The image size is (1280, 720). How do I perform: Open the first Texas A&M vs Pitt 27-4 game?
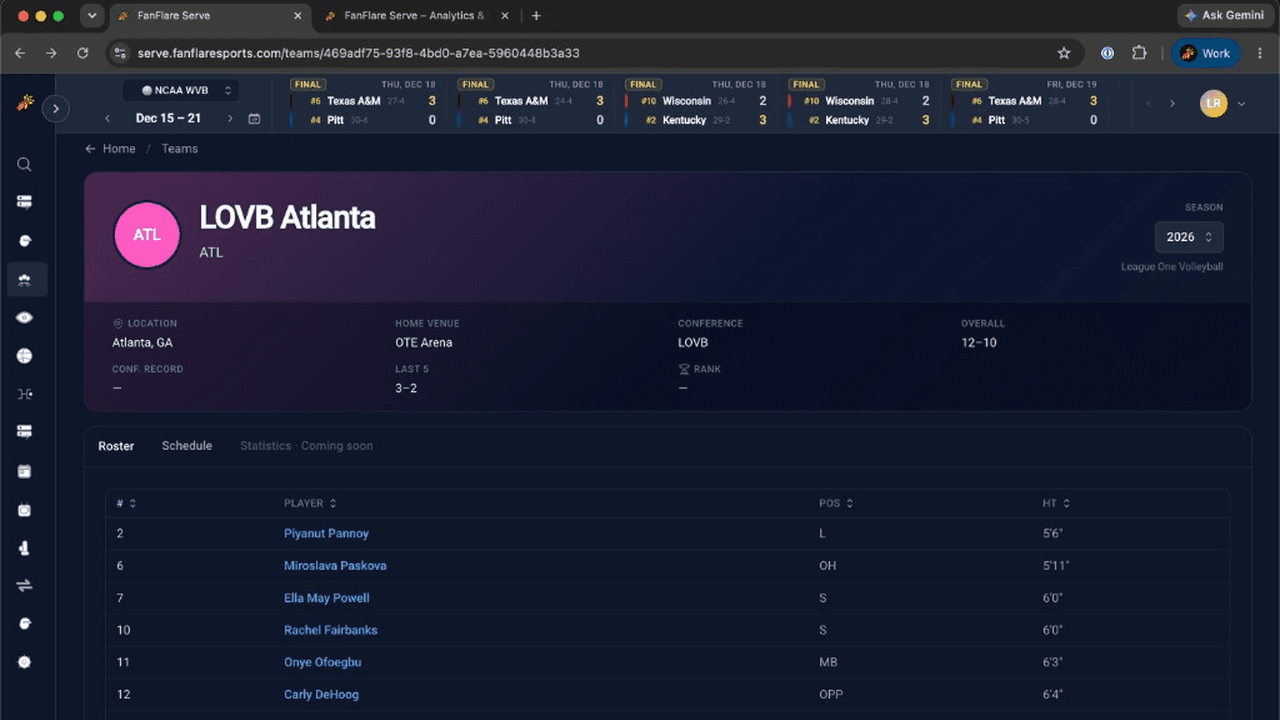363,104
